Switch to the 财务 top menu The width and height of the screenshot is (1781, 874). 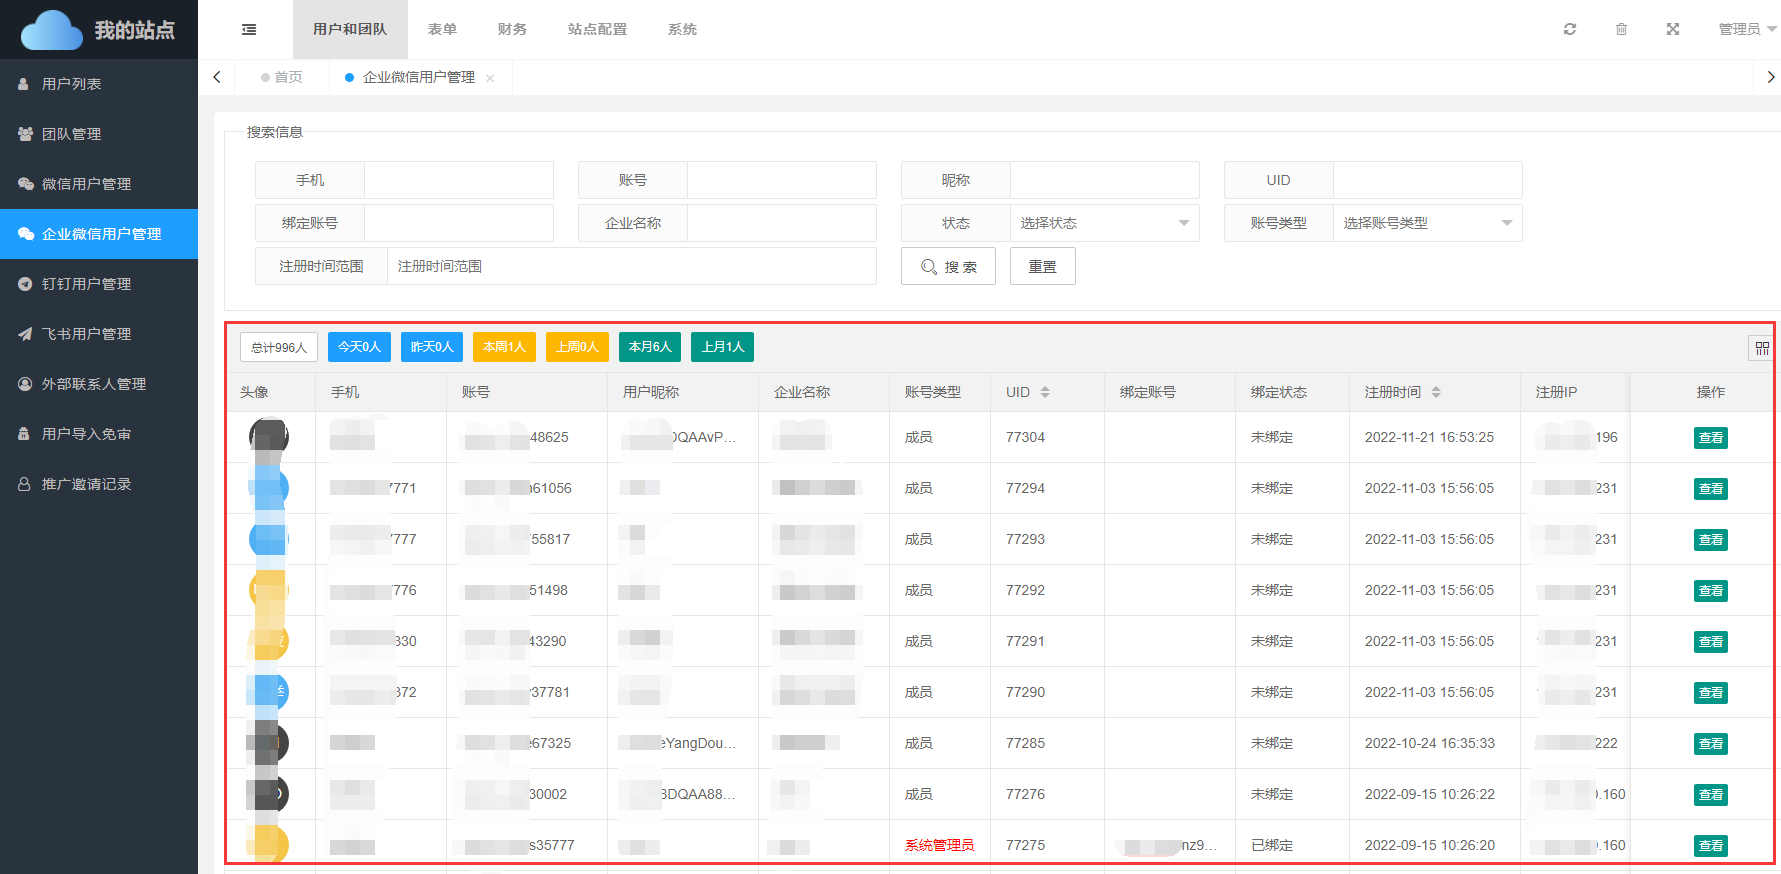(512, 29)
